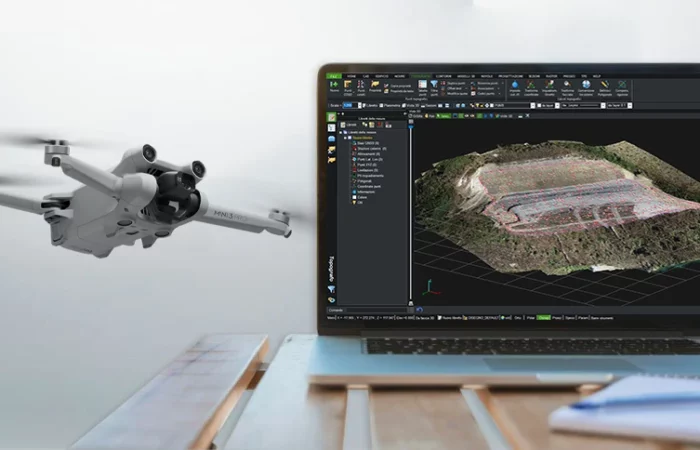Open the RASTER ribbon tab
The image size is (700, 450).
(551, 76)
